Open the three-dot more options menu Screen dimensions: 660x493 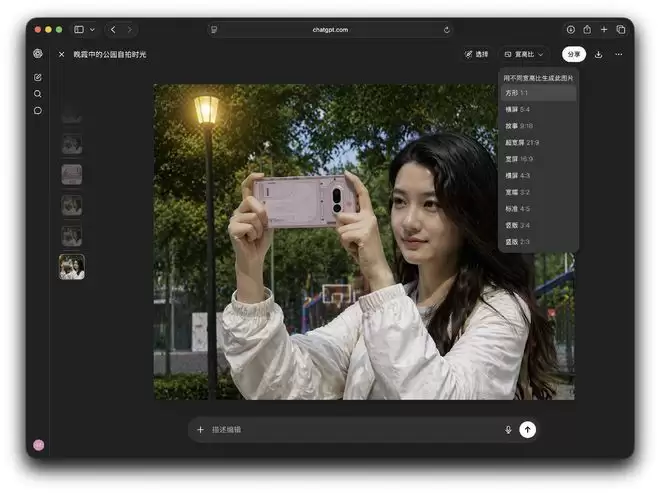point(619,54)
